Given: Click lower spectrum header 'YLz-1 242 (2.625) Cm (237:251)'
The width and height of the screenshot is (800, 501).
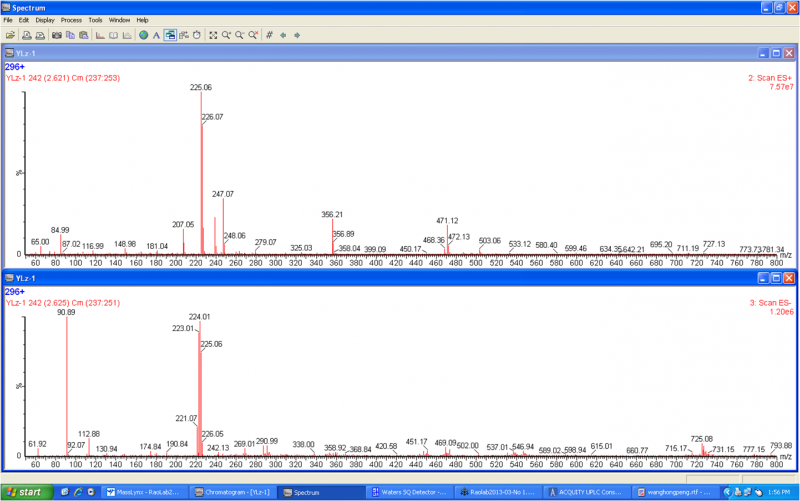Looking at the screenshot, I should pos(63,303).
